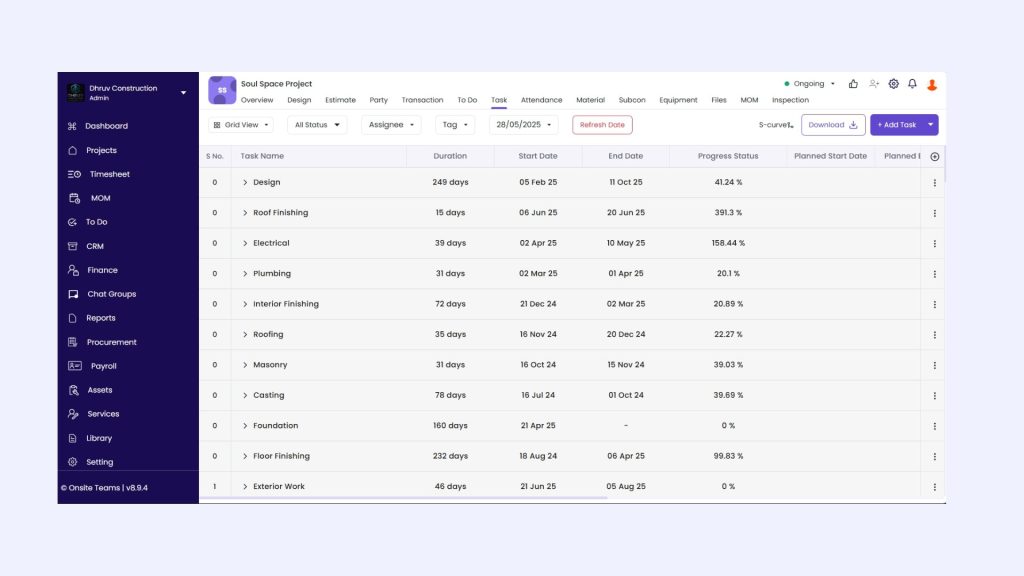The width and height of the screenshot is (1024, 576).
Task: Expand the Electrical task row
Action: tap(245, 243)
